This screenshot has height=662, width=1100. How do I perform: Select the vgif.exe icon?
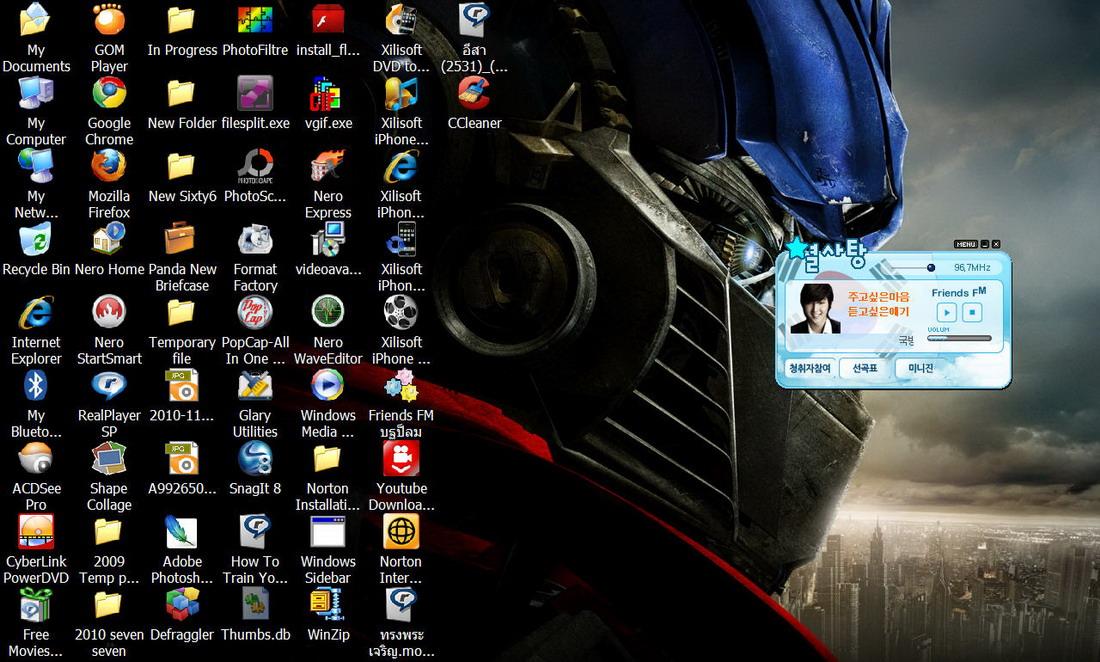(x=328, y=103)
